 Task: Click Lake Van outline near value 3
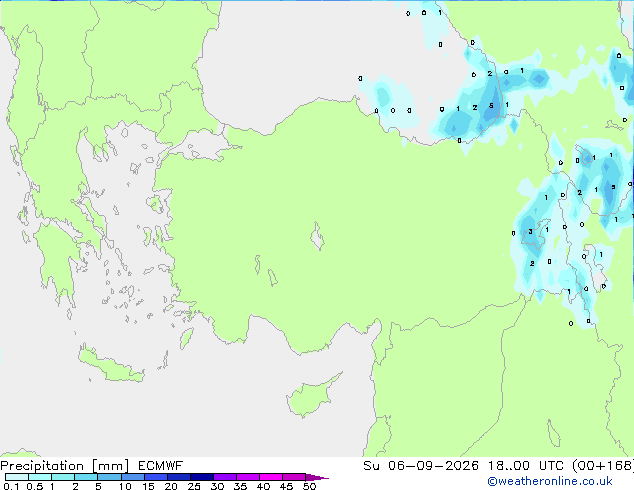[534, 236]
